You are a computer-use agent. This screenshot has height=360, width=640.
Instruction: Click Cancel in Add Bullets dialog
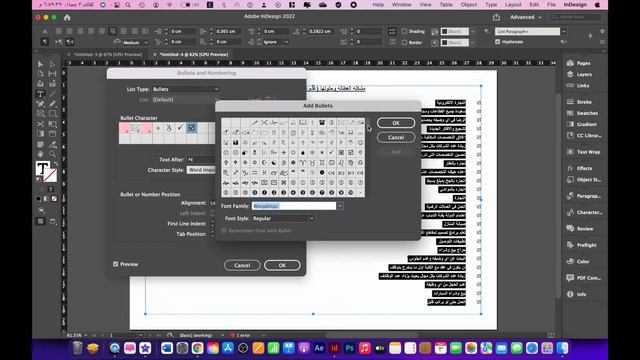coord(396,138)
